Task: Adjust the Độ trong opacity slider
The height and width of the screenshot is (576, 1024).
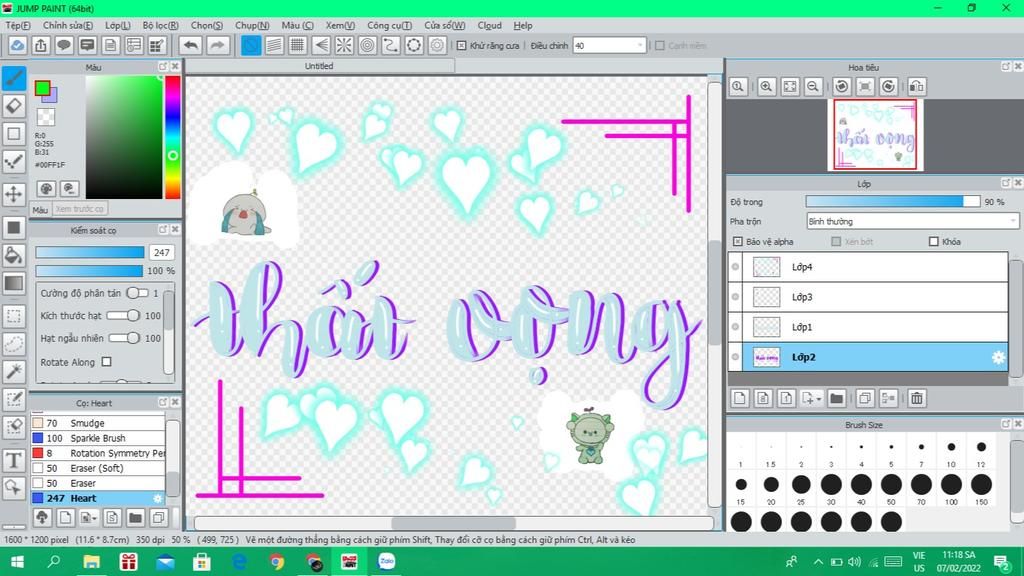Action: 893,202
